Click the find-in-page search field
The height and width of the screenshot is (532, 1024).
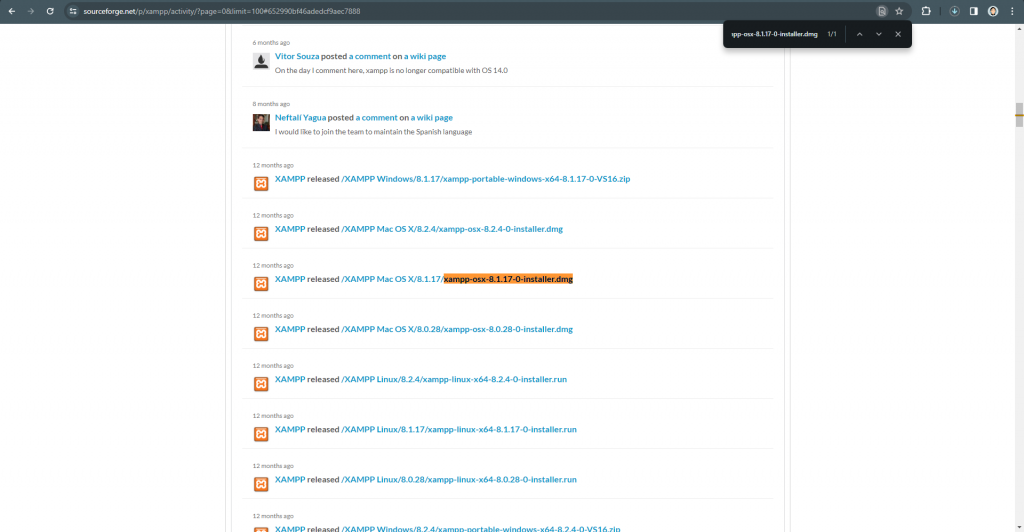click(775, 34)
